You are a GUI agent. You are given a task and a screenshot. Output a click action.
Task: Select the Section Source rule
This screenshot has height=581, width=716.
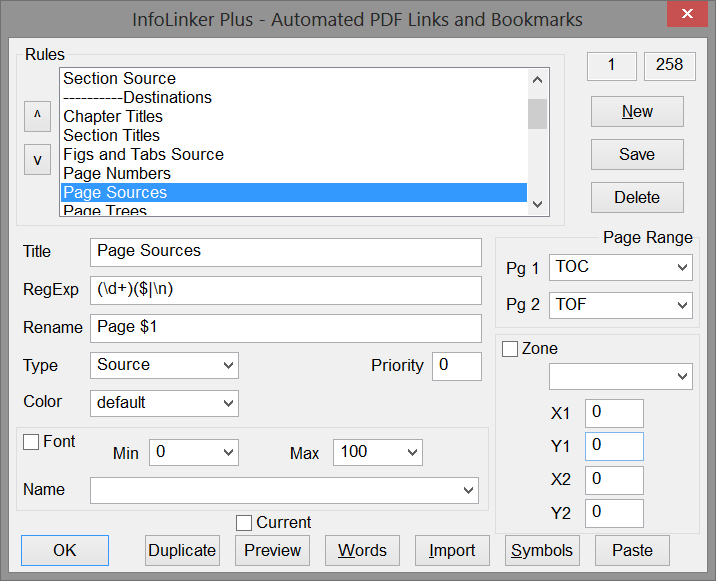tap(294, 79)
